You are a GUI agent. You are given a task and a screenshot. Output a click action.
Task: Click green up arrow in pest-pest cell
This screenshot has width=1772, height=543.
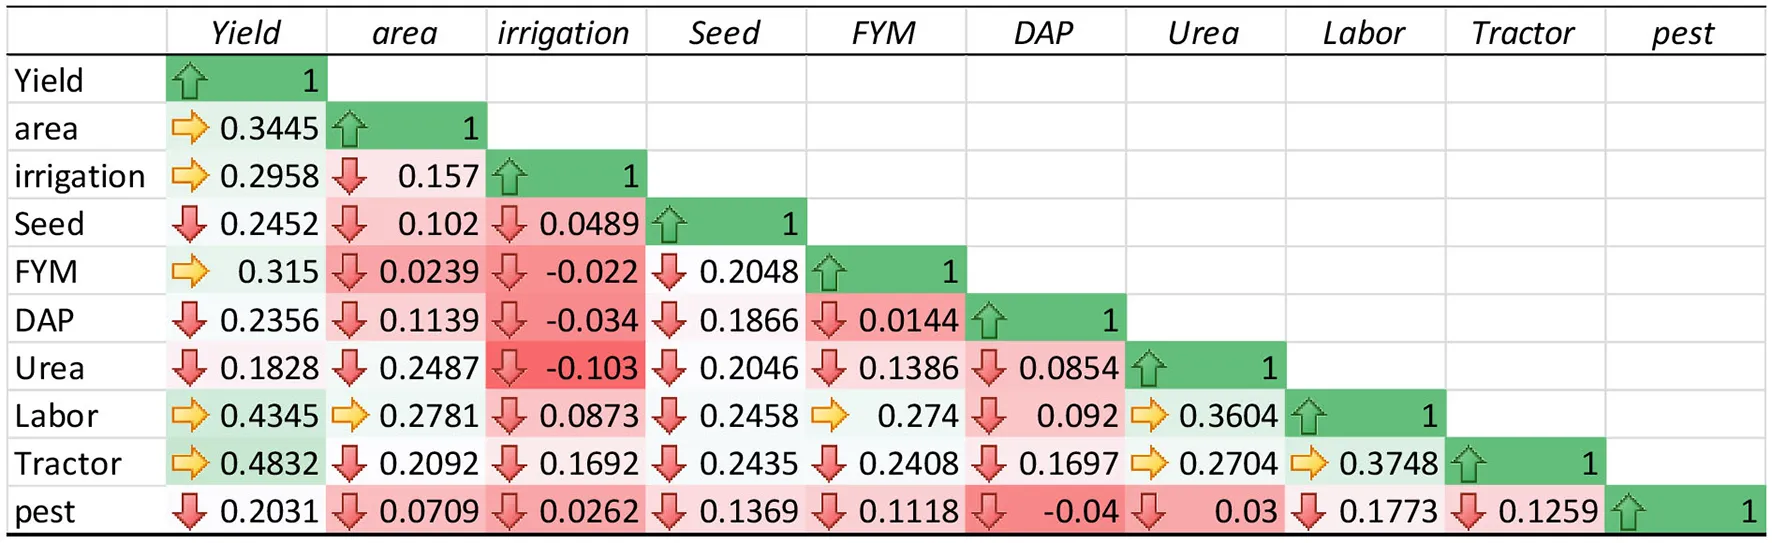[x=1629, y=512]
